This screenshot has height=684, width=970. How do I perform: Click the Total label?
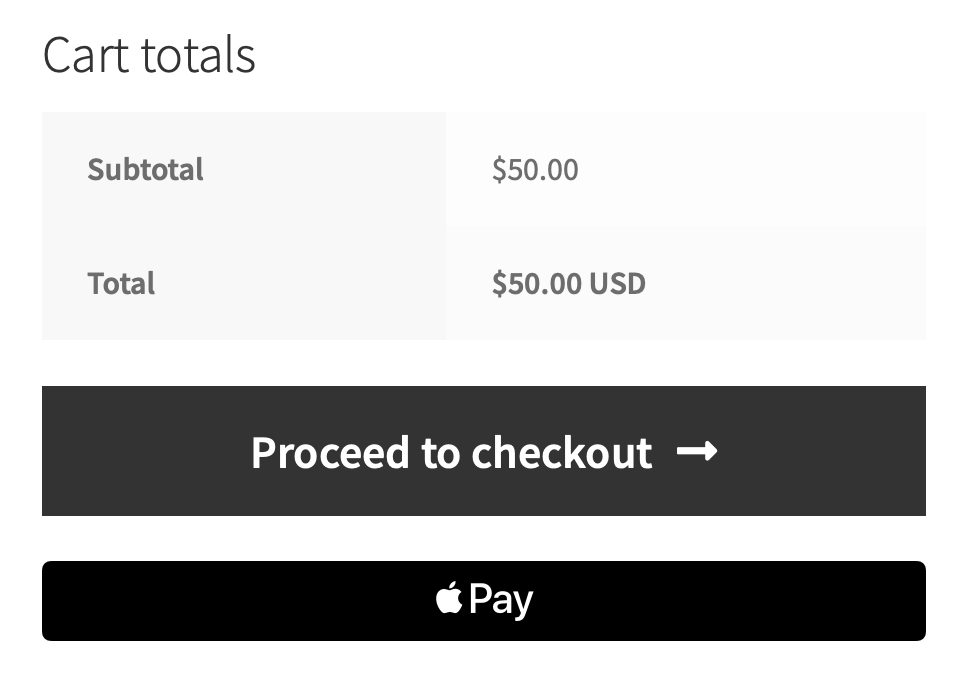121,284
